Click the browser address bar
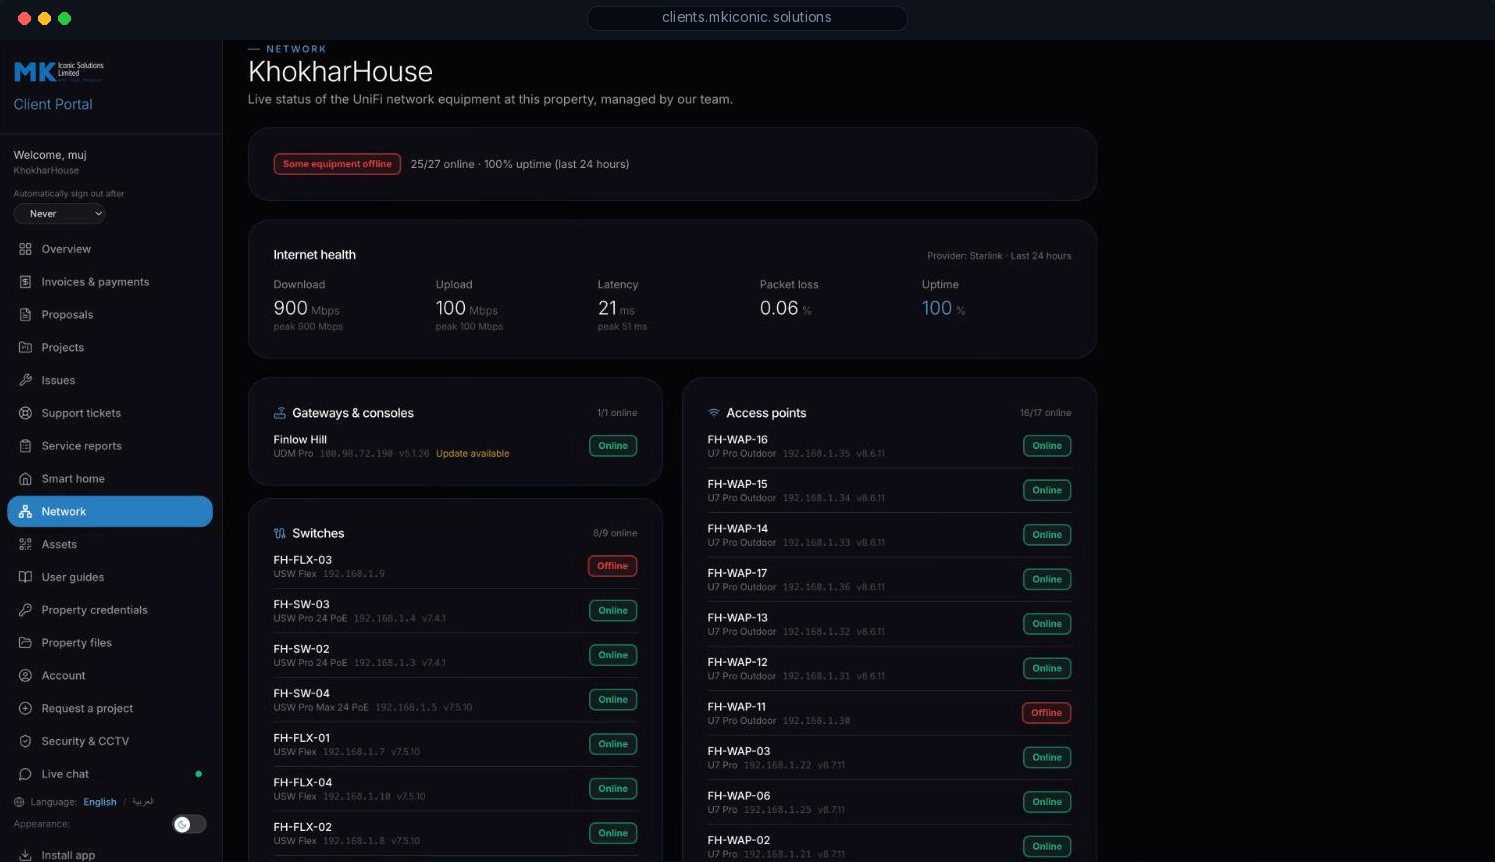The height and width of the screenshot is (862, 1495). pos(747,18)
